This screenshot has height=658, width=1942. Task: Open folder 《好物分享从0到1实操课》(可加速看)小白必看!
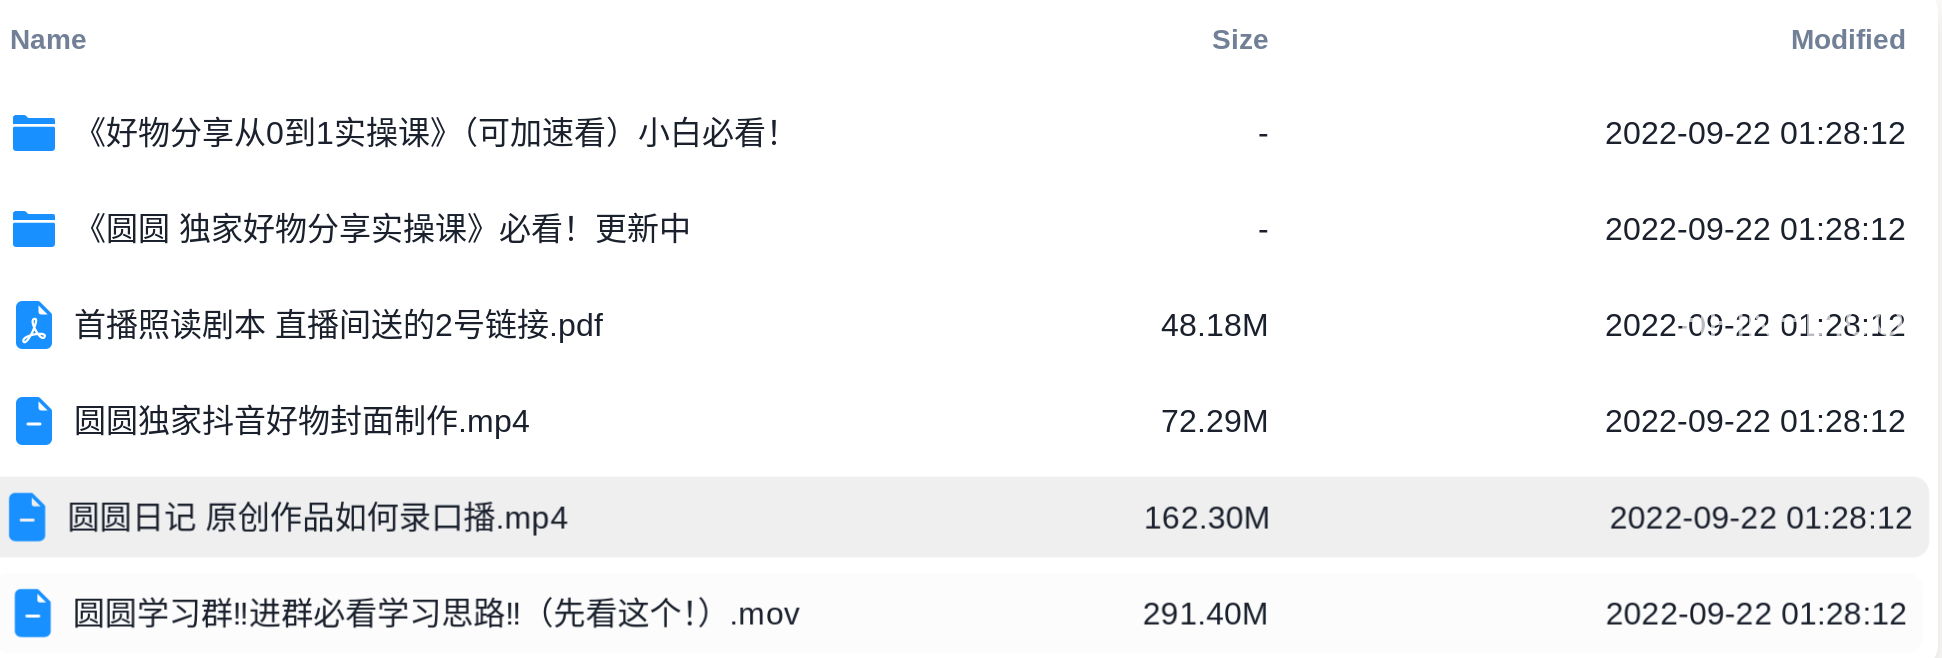[431, 133]
